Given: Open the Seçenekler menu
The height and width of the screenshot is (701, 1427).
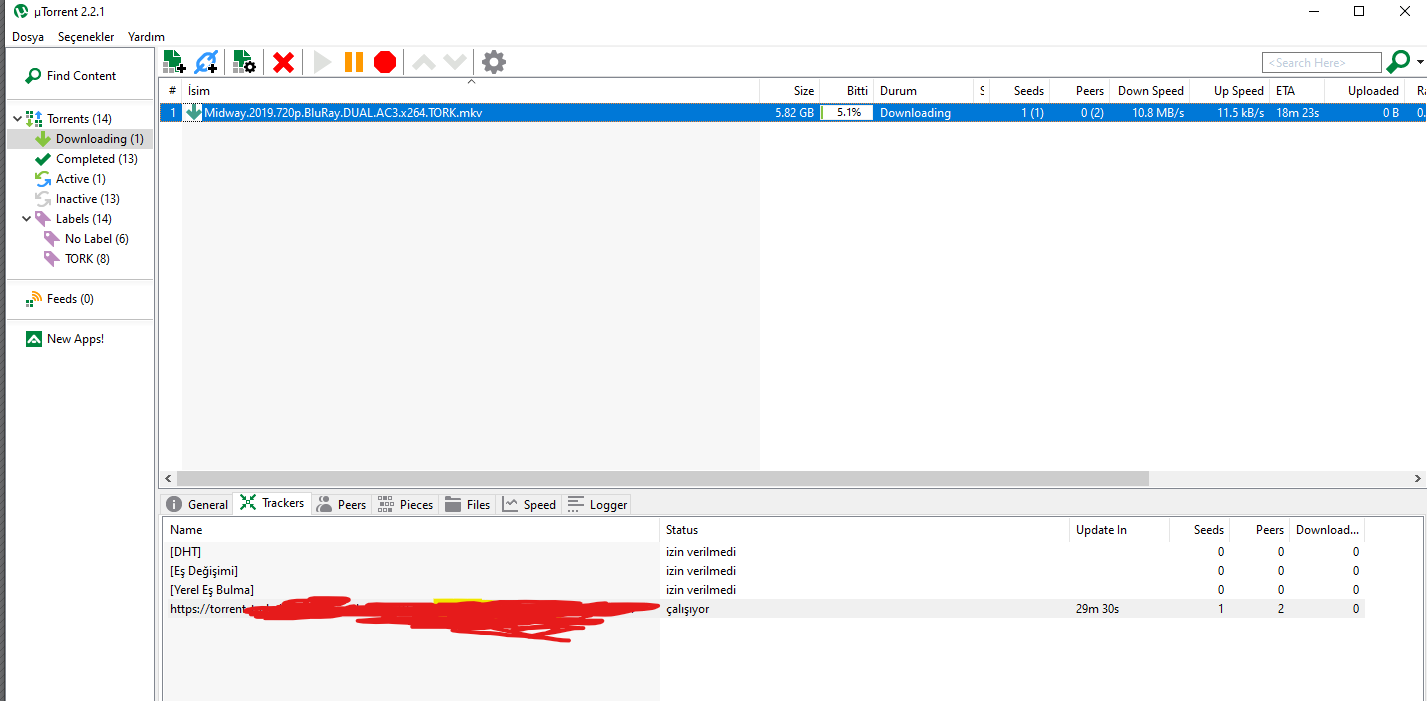Looking at the screenshot, I should [86, 37].
